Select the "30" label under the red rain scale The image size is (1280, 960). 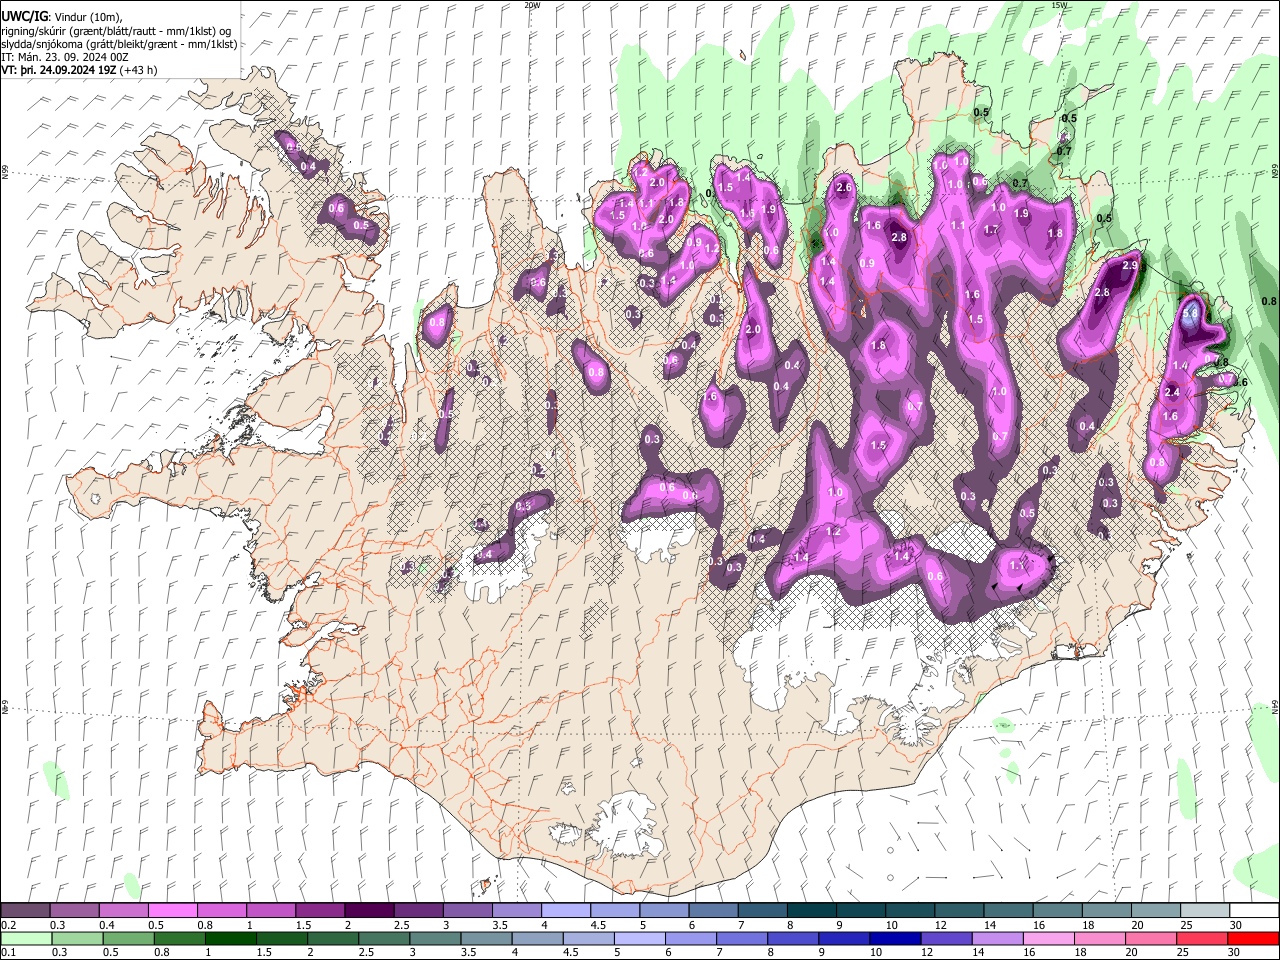1236,953
